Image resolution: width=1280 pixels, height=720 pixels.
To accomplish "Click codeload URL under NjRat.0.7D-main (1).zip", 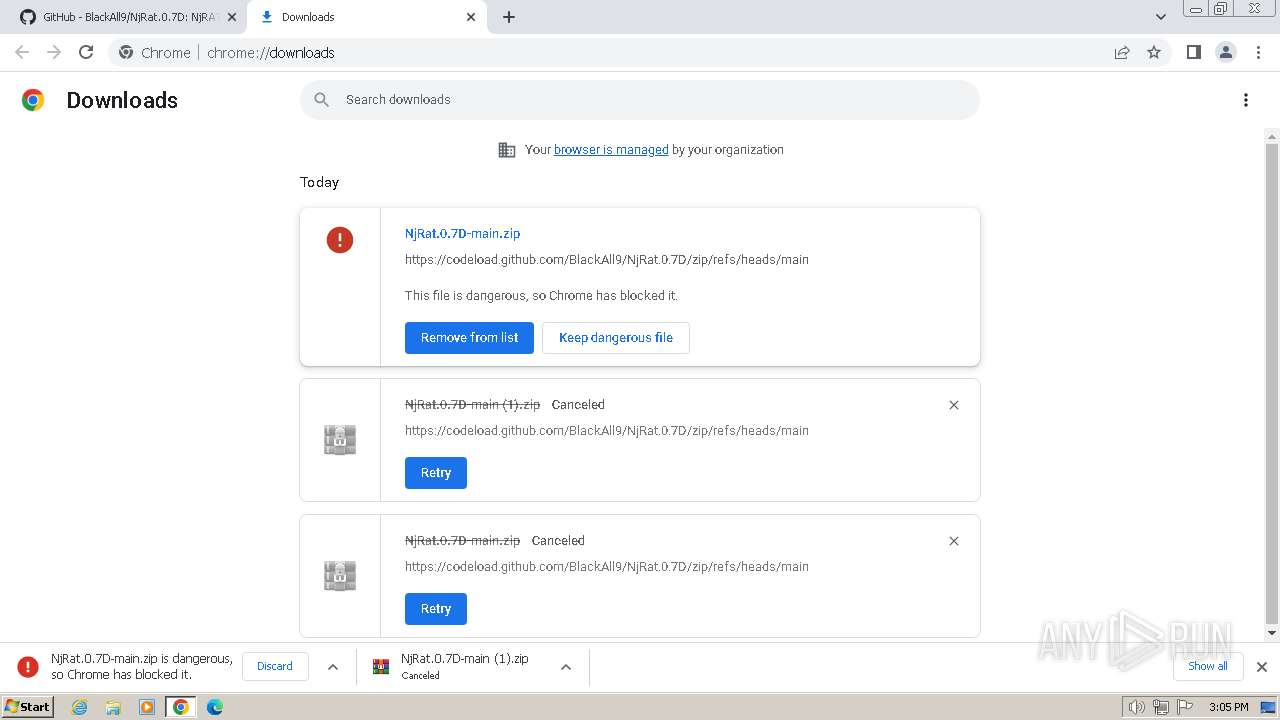I will [x=607, y=430].
